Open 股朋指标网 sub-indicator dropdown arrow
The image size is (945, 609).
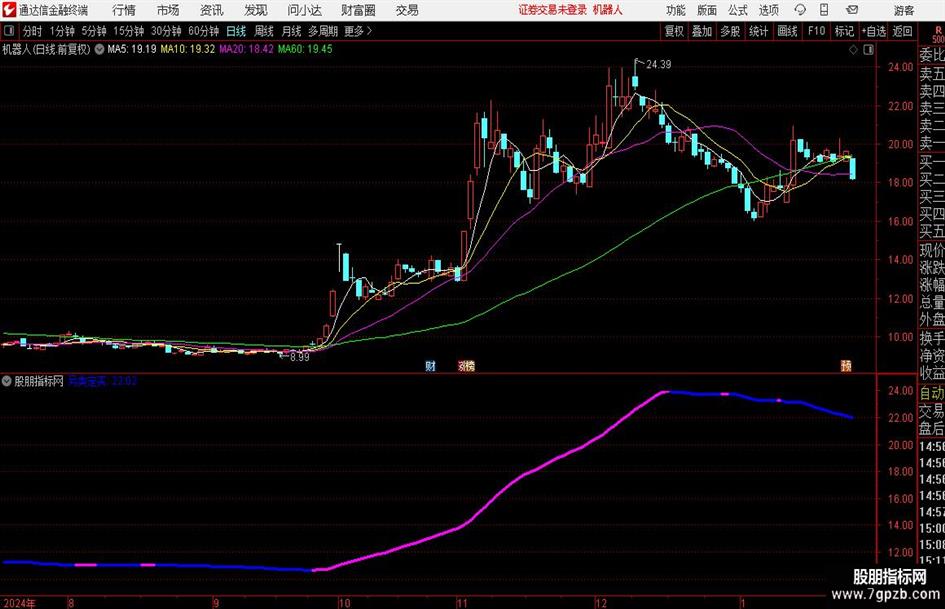7,381
